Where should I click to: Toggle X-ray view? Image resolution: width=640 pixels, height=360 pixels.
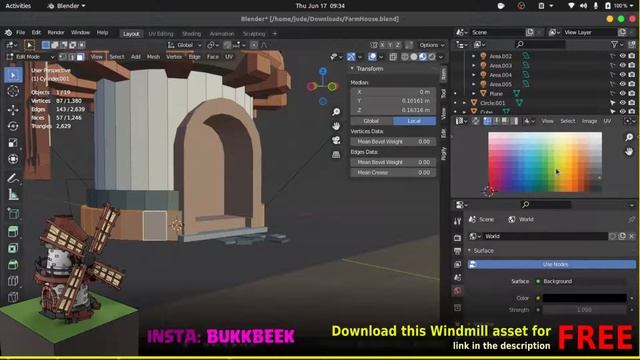(393, 57)
